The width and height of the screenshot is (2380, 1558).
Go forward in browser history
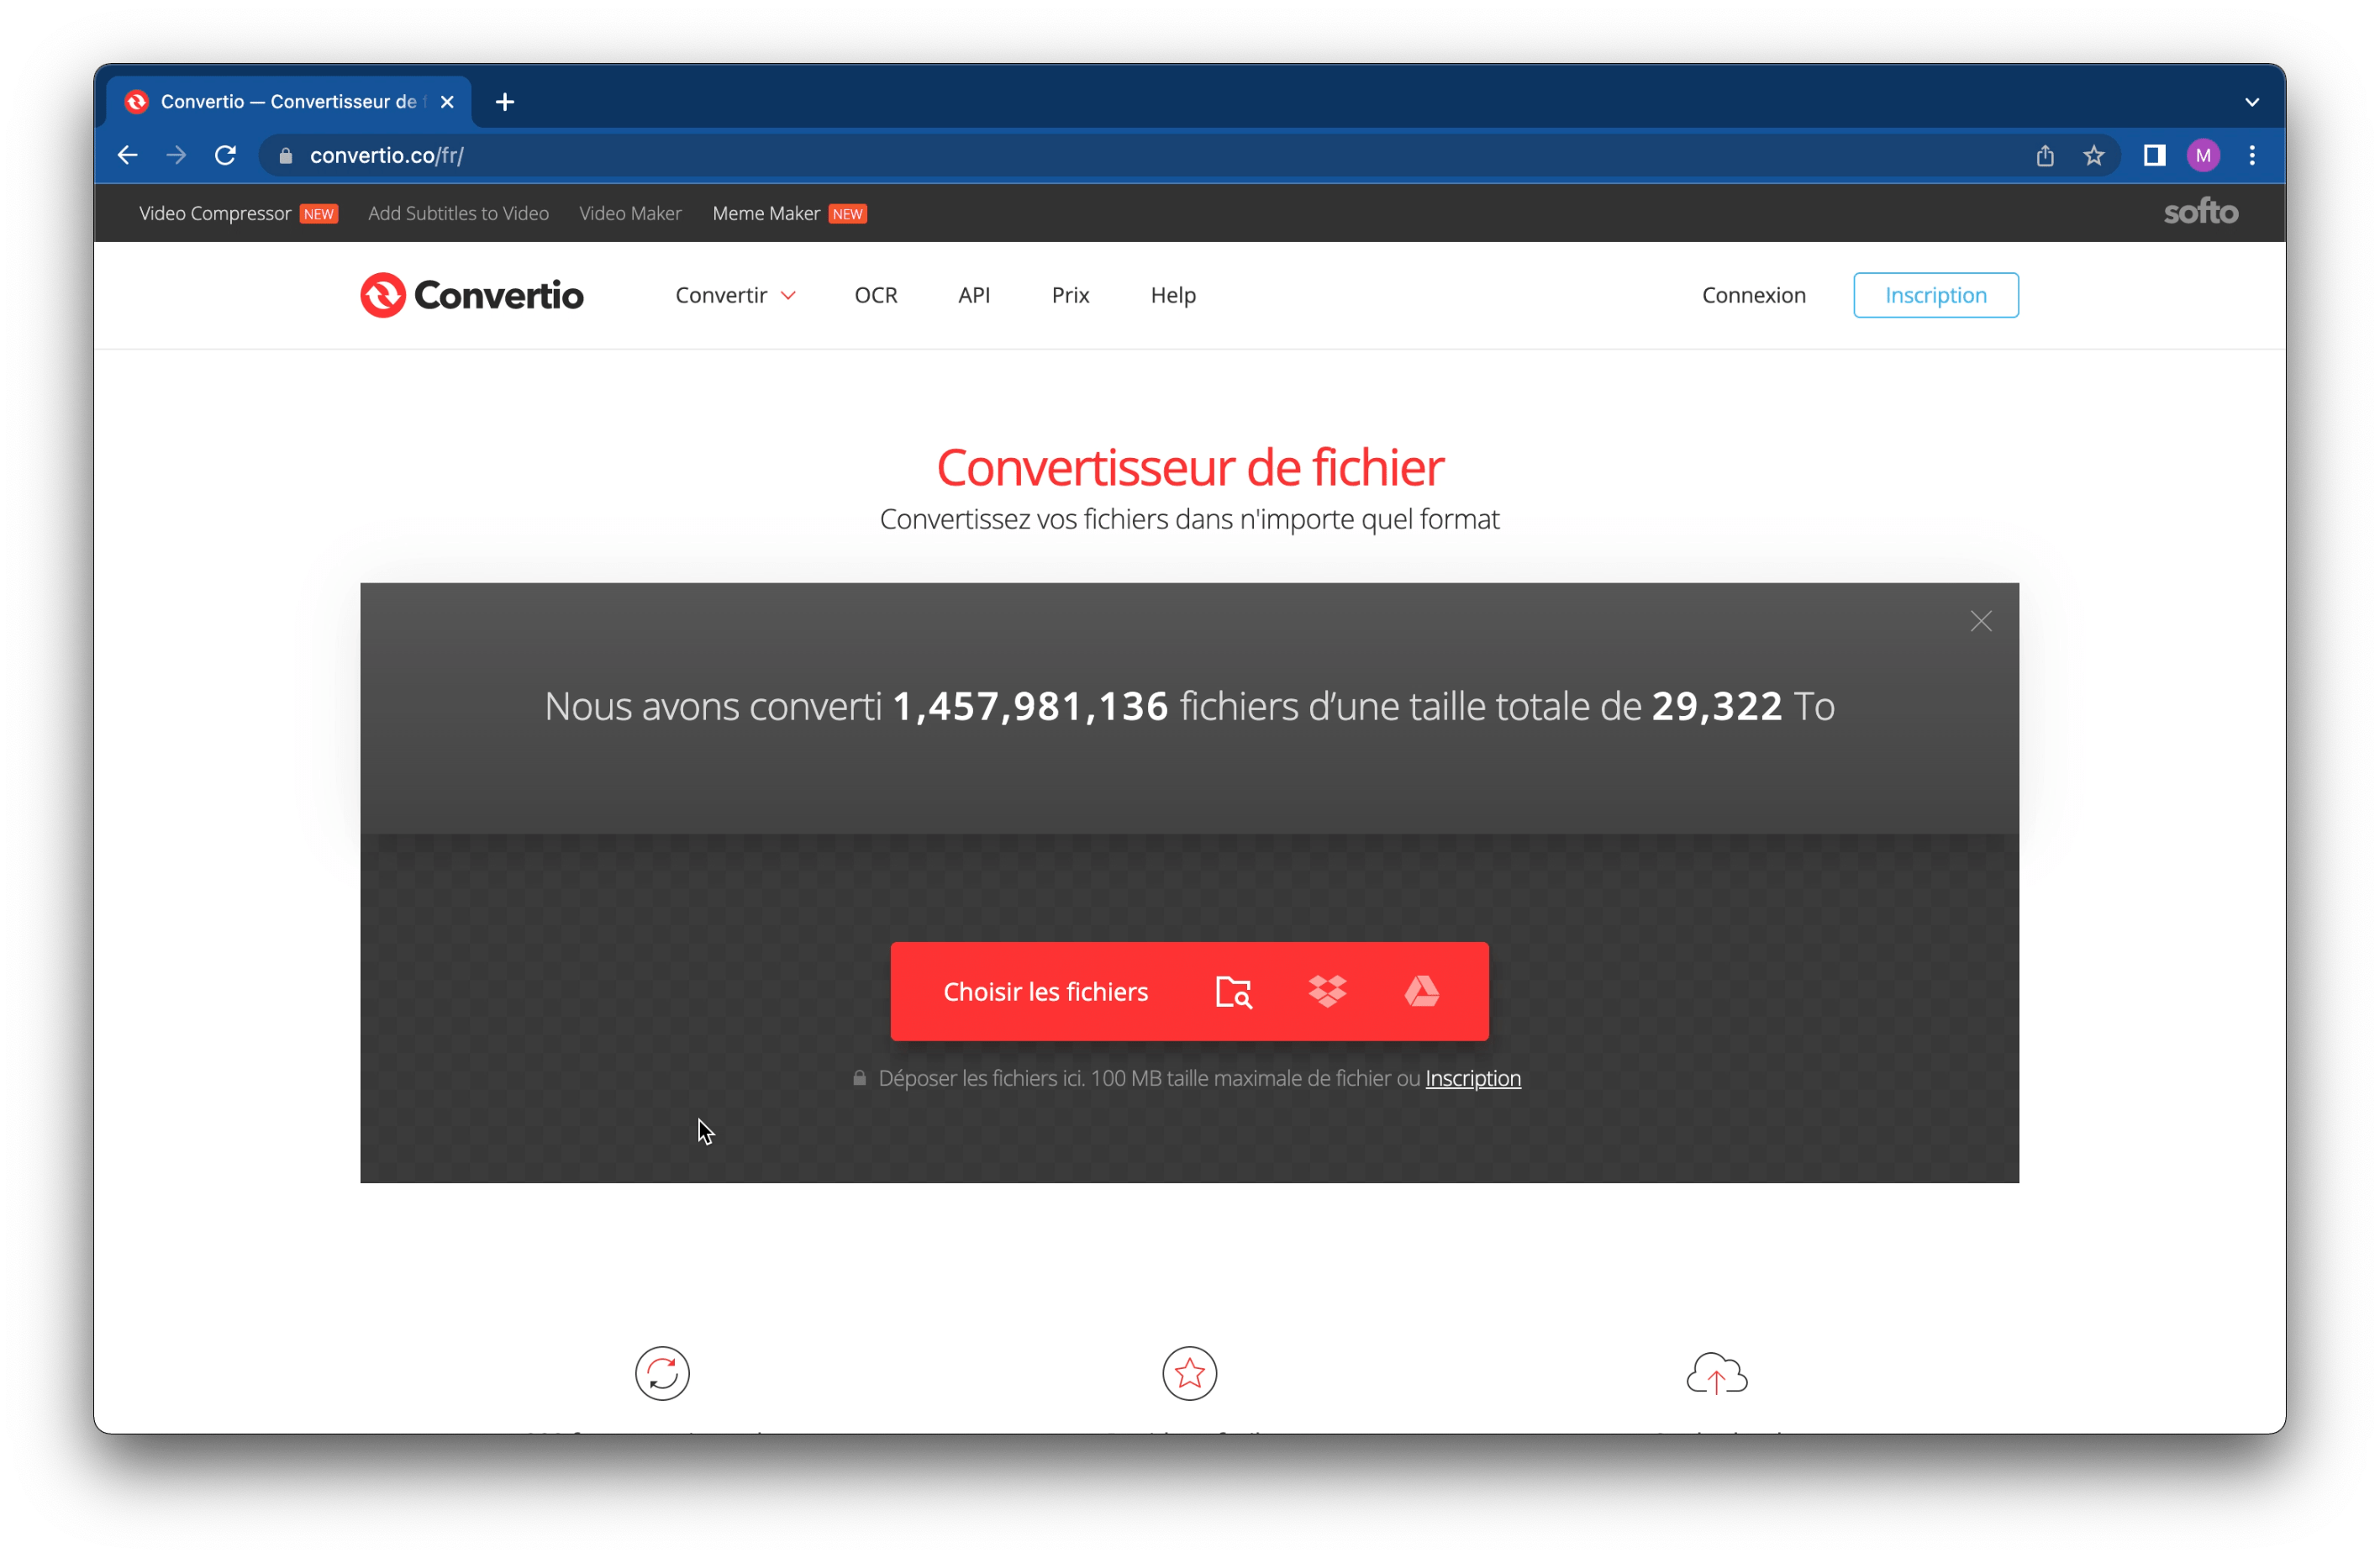tap(176, 155)
